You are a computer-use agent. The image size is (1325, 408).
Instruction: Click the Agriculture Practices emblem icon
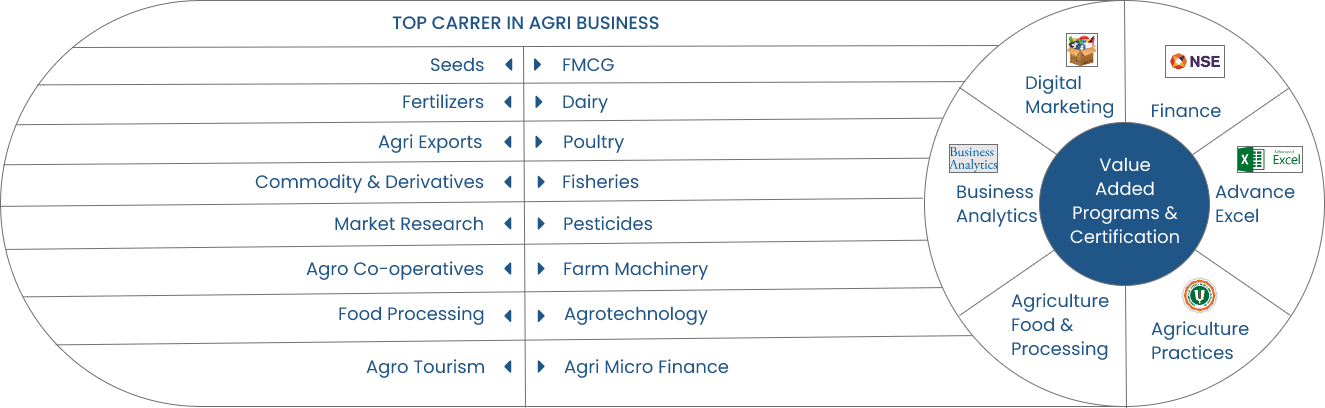1199,296
